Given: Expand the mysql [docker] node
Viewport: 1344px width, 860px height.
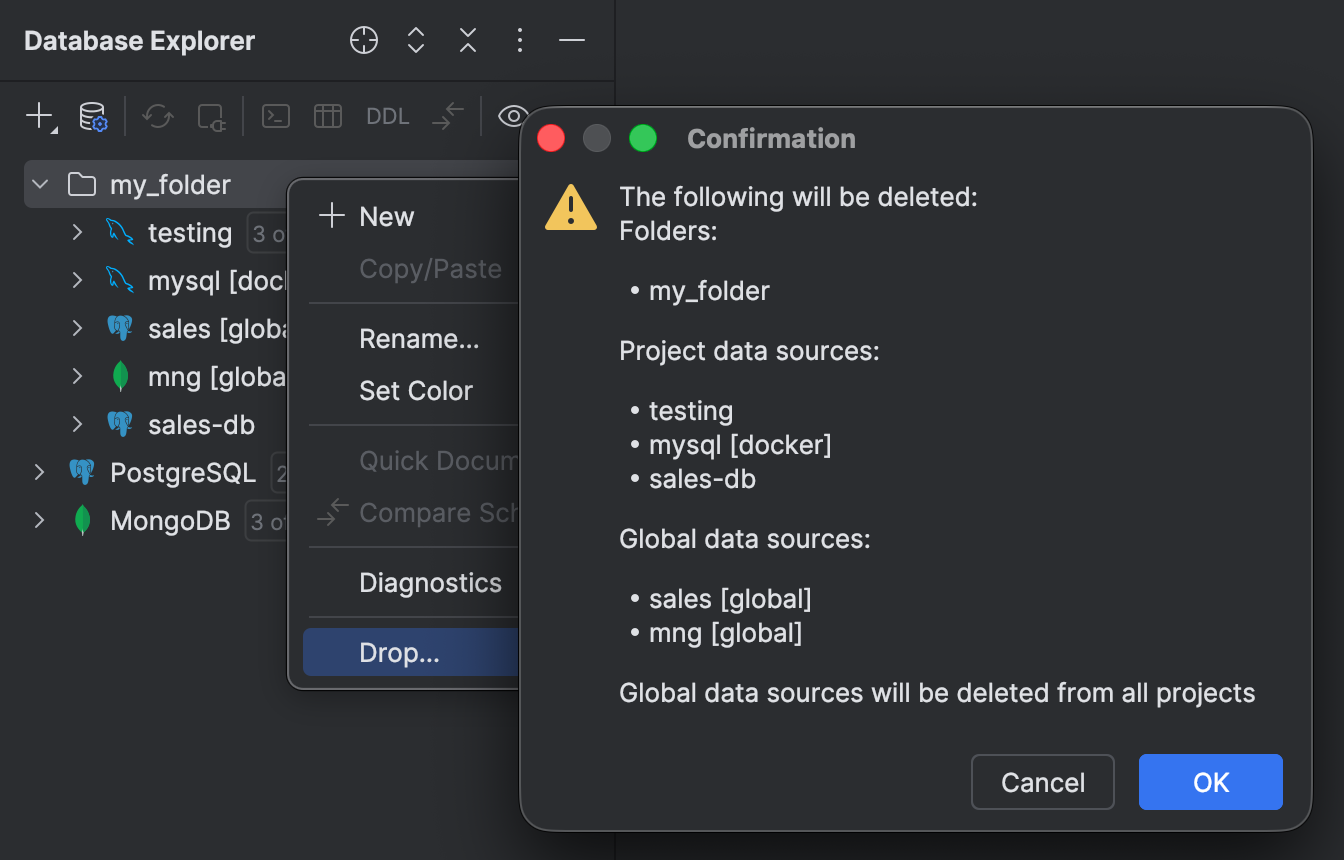Looking at the screenshot, I should (x=77, y=280).
